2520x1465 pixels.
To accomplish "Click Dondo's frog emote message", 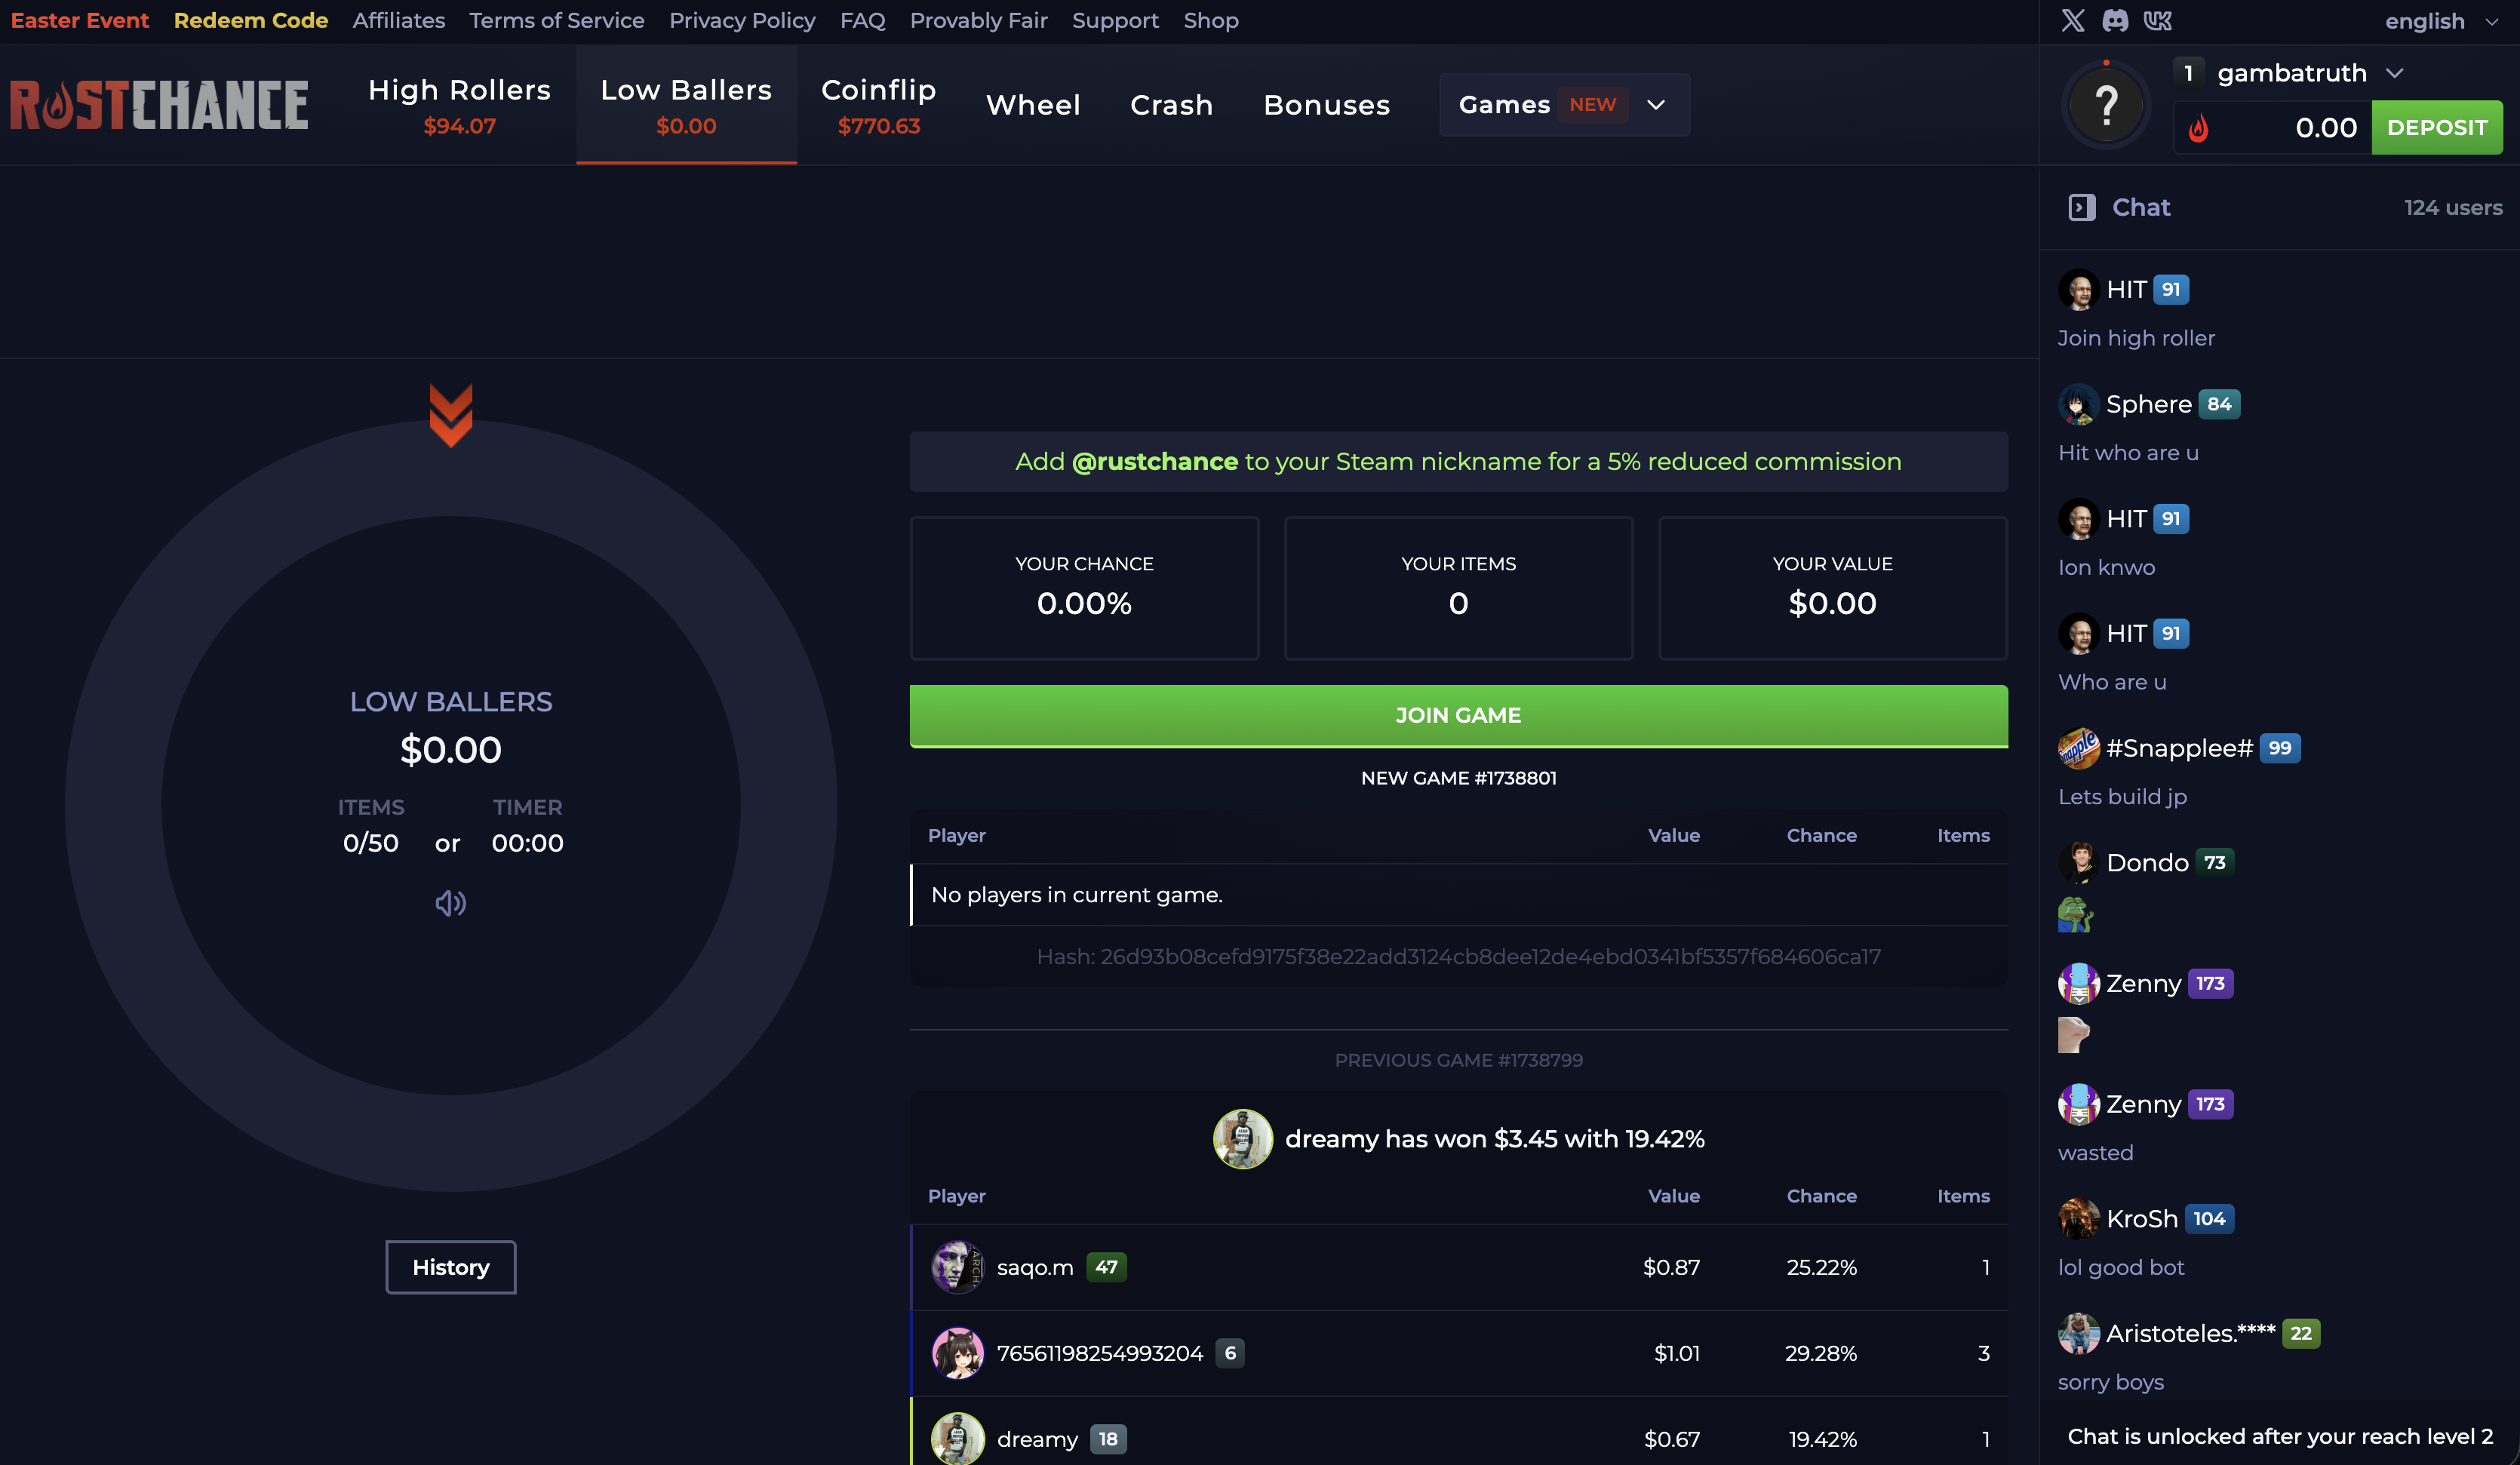I will [x=2075, y=914].
